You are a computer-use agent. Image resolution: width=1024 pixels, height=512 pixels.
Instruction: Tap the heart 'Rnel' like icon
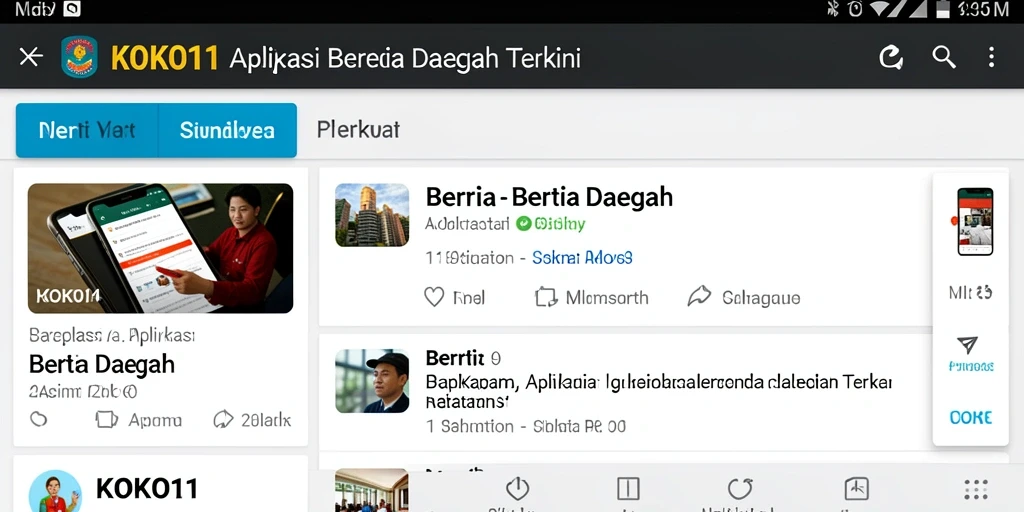click(x=434, y=297)
